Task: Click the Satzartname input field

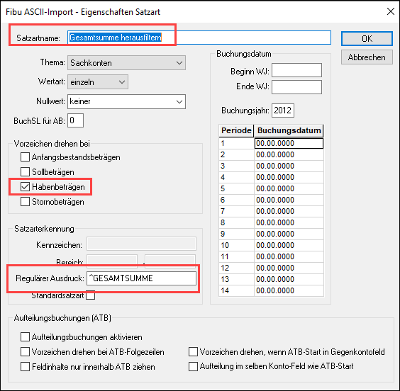Action: coord(199,38)
